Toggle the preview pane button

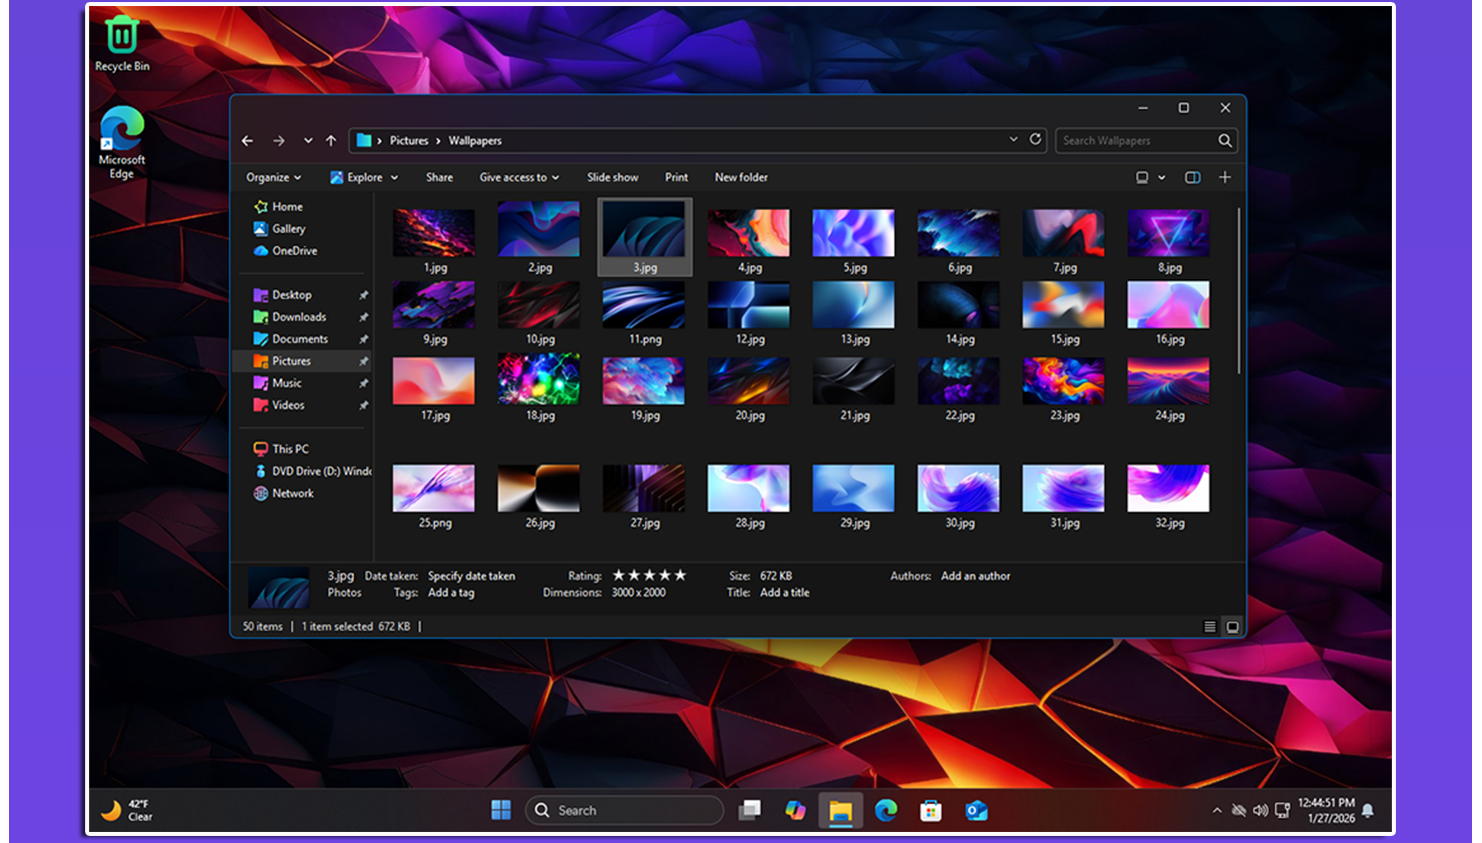click(x=1192, y=177)
